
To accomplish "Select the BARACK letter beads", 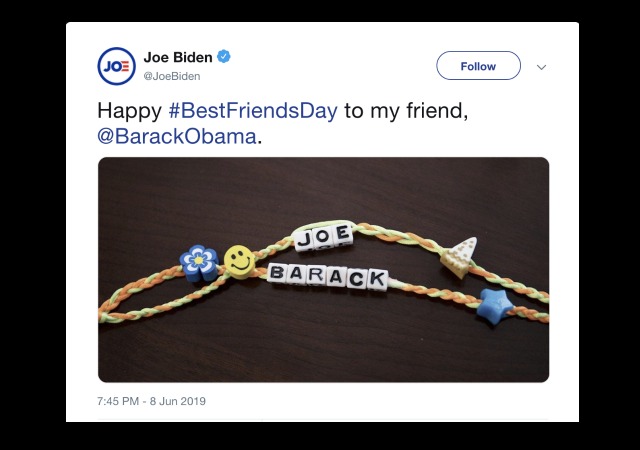I will [x=328, y=277].
